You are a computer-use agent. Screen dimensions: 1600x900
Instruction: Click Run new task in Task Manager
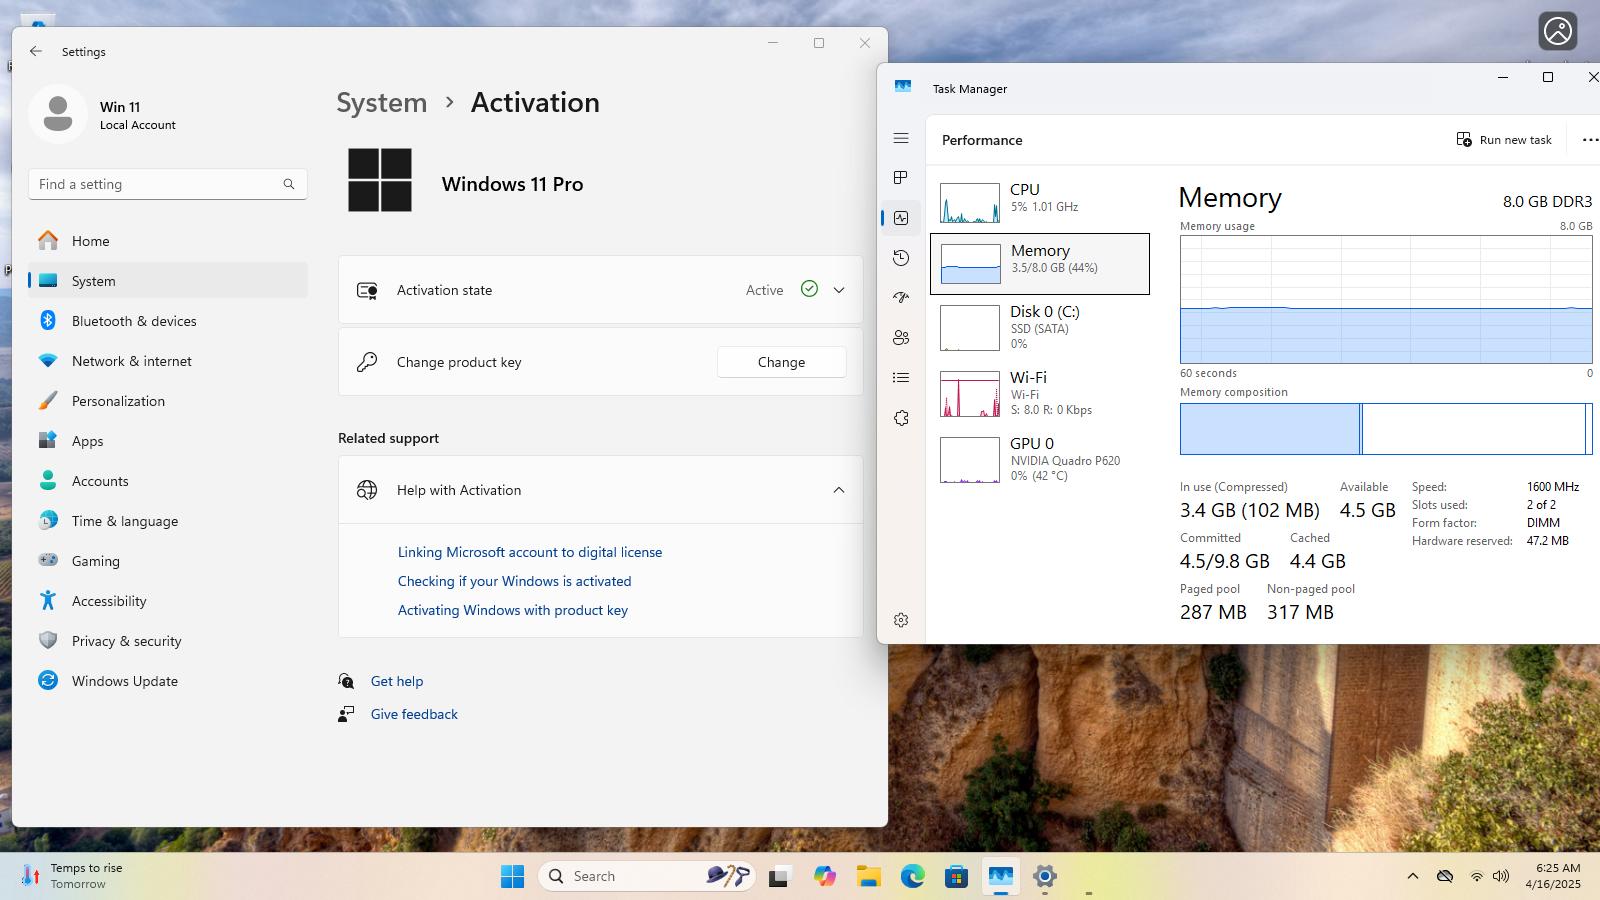pyautogui.click(x=1504, y=140)
